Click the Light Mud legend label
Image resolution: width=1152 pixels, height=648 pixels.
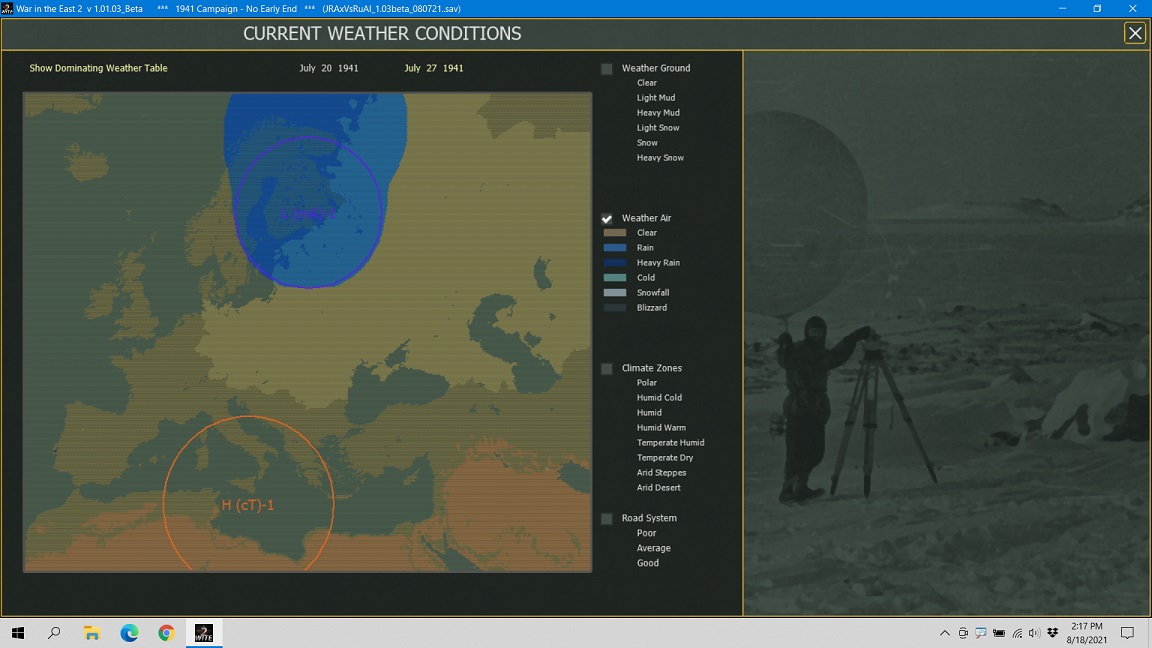click(656, 98)
